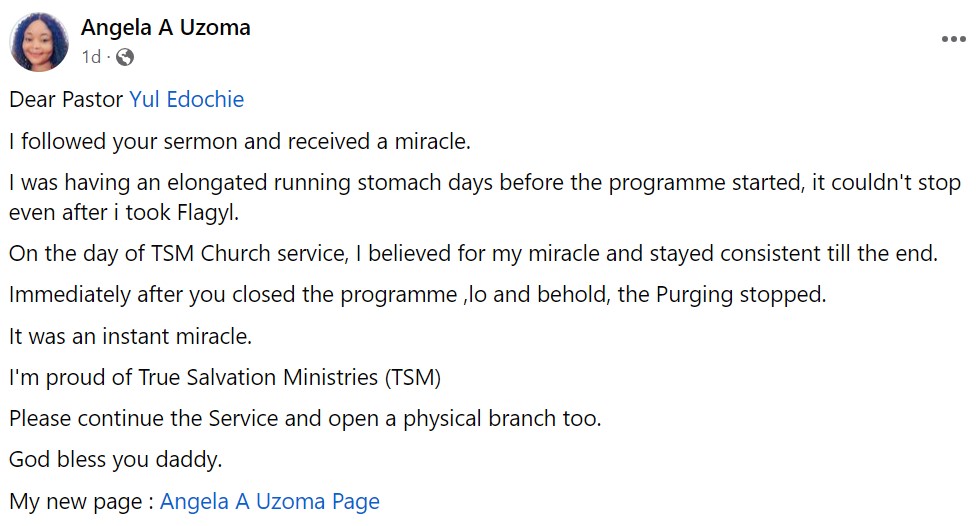Click the 'Please continue the Service' line
Viewport: 976px width, 526px height.
click(305, 419)
